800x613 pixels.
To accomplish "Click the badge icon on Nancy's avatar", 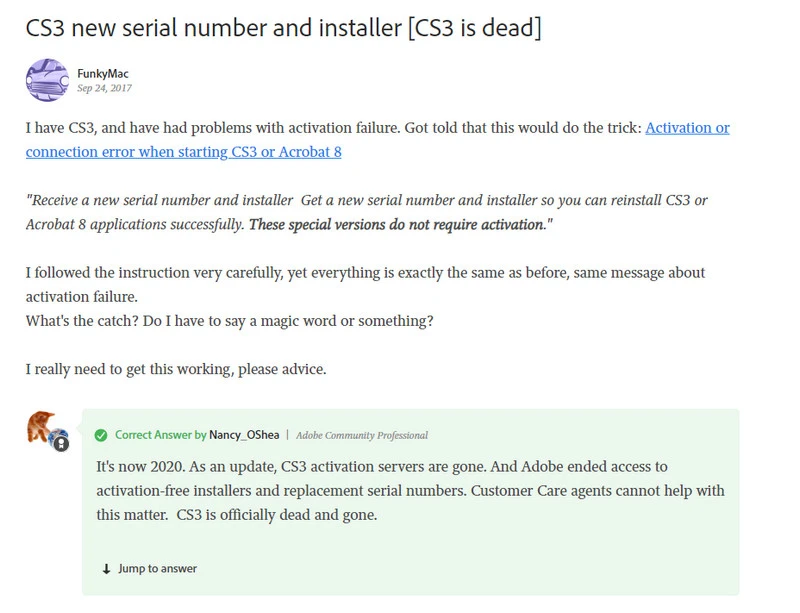I will pyautogui.click(x=61, y=442).
